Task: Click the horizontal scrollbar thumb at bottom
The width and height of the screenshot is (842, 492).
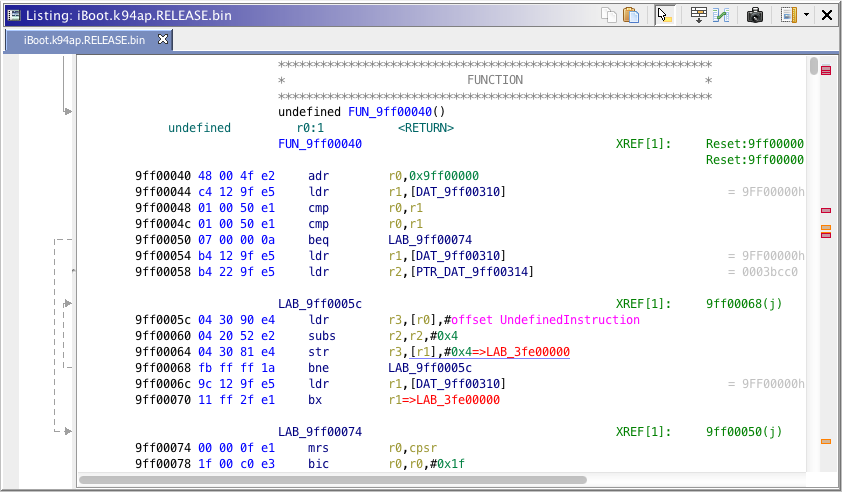Action: coord(333,480)
